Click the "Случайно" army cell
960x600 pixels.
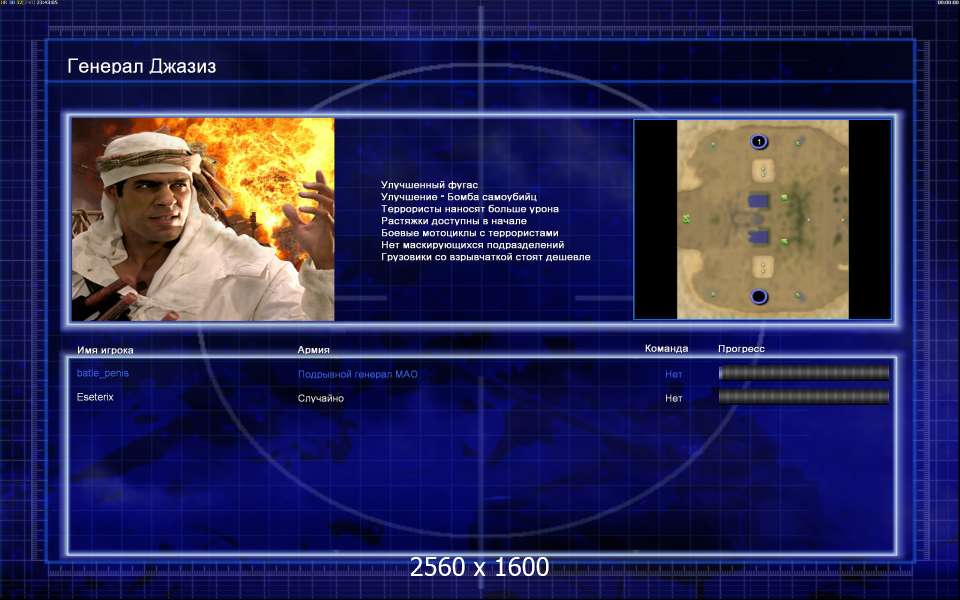pos(321,398)
